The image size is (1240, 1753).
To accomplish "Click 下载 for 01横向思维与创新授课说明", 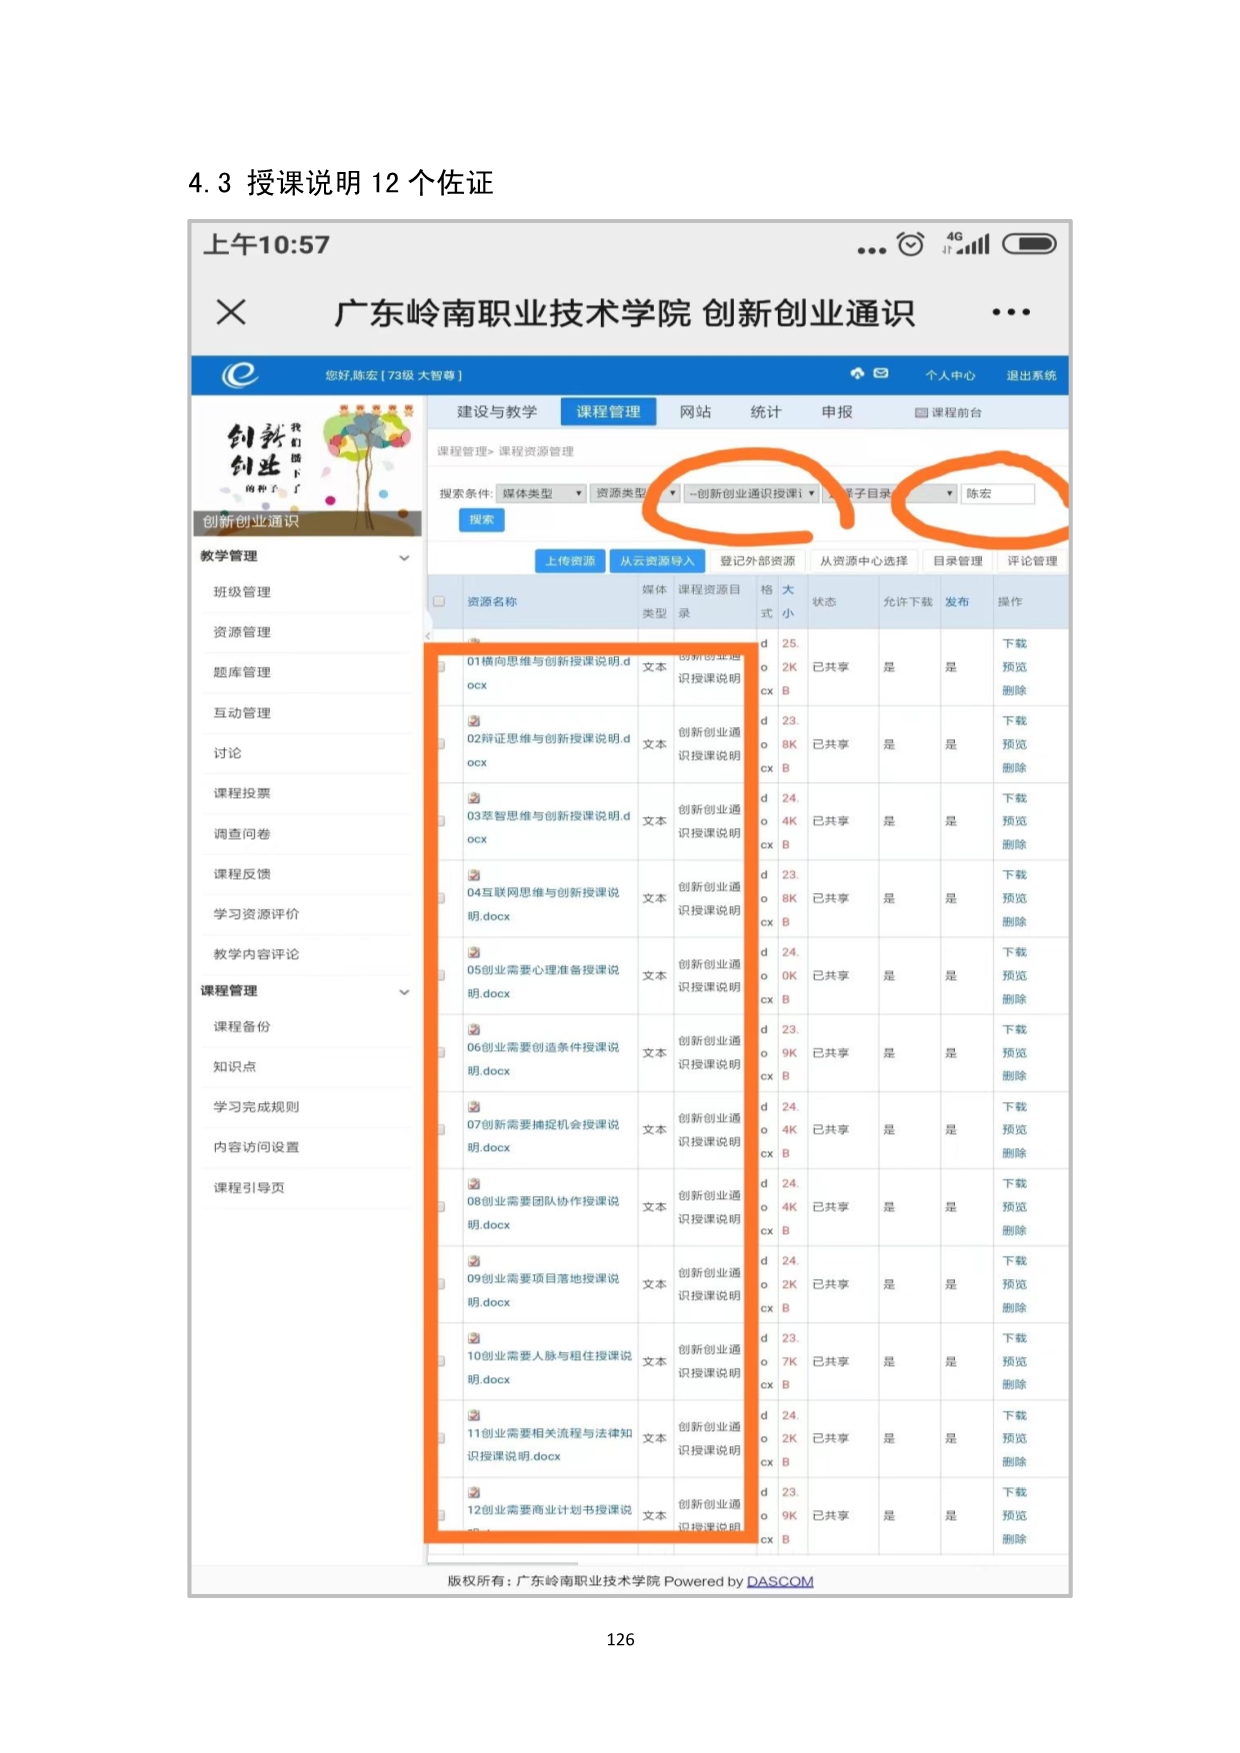I will pyautogui.click(x=1014, y=643).
